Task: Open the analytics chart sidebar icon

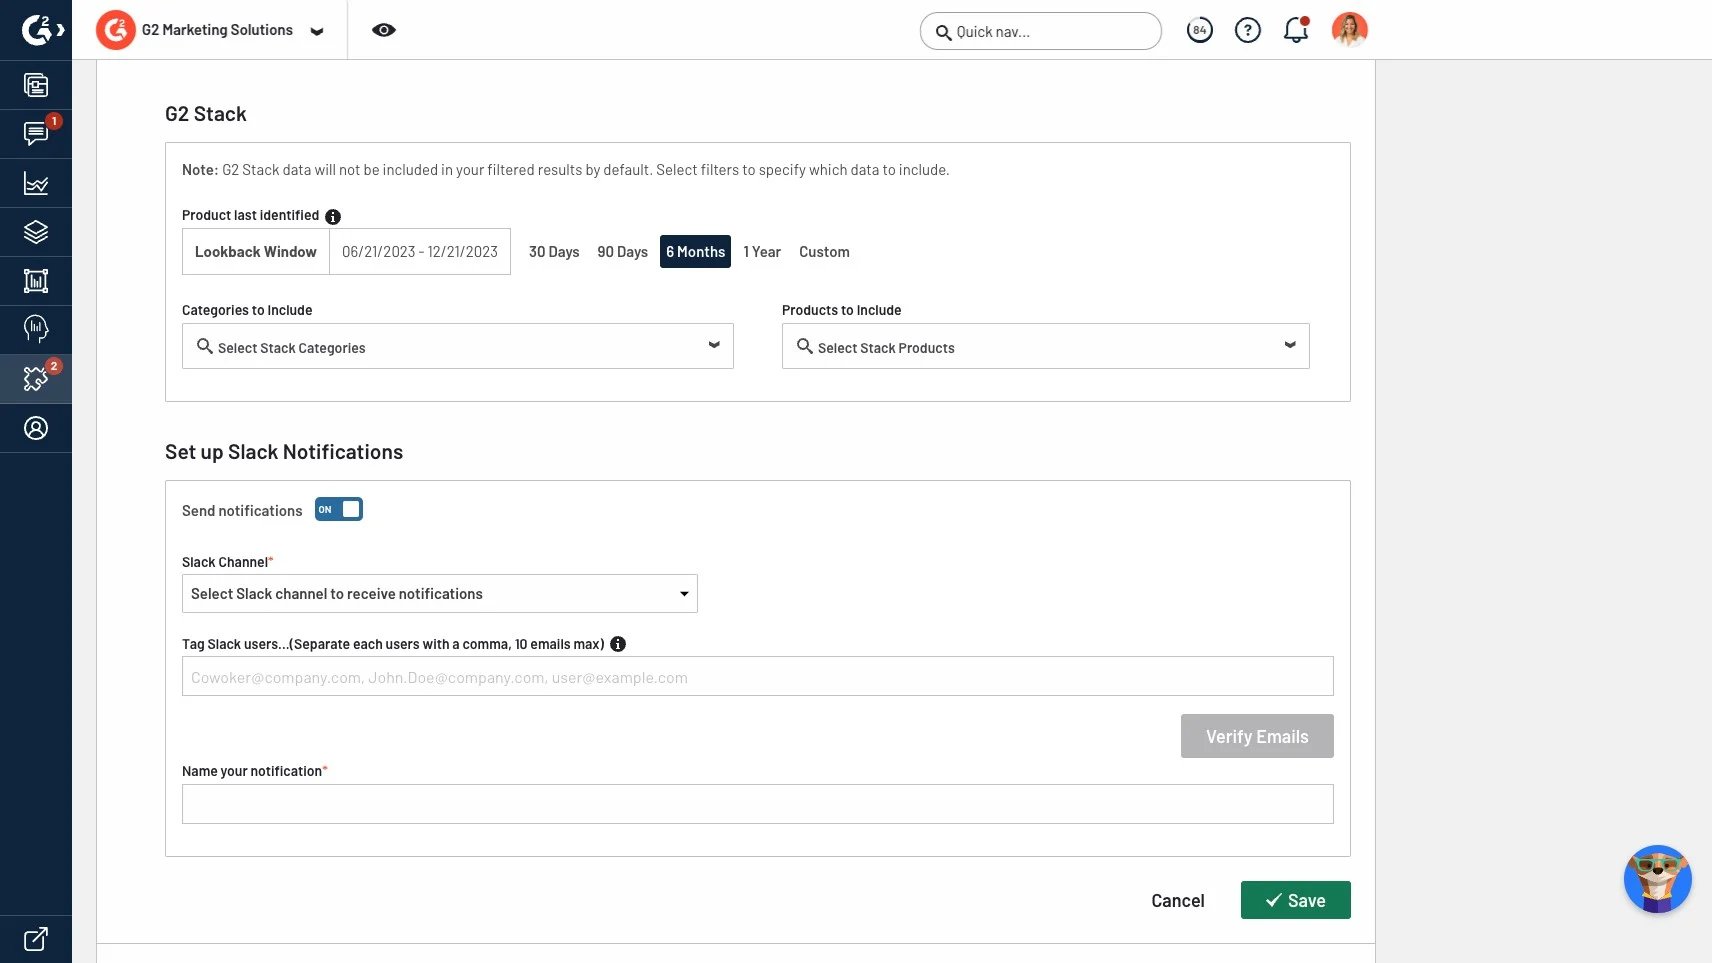Action: pos(36,183)
